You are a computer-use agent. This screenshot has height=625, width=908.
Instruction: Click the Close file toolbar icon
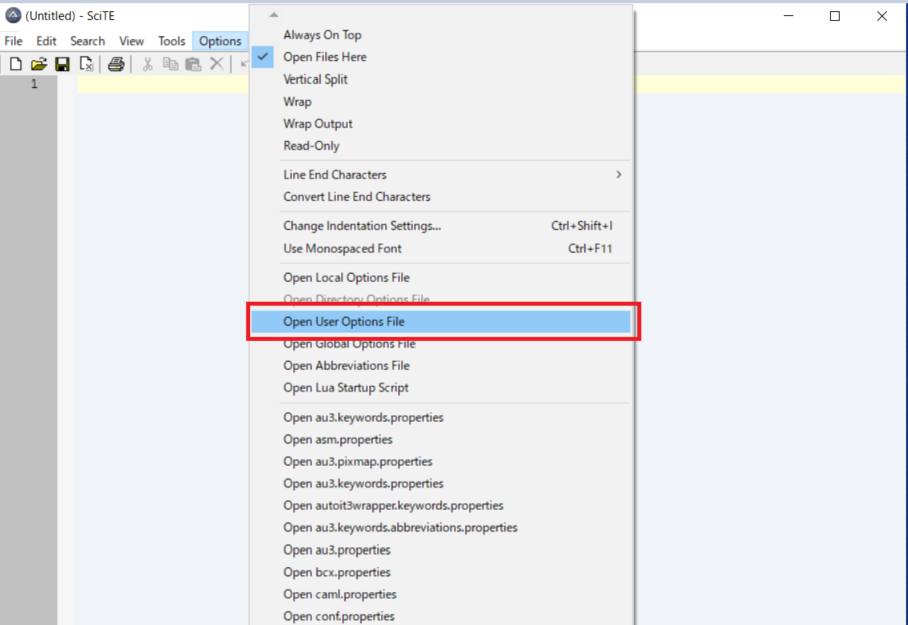coord(86,64)
